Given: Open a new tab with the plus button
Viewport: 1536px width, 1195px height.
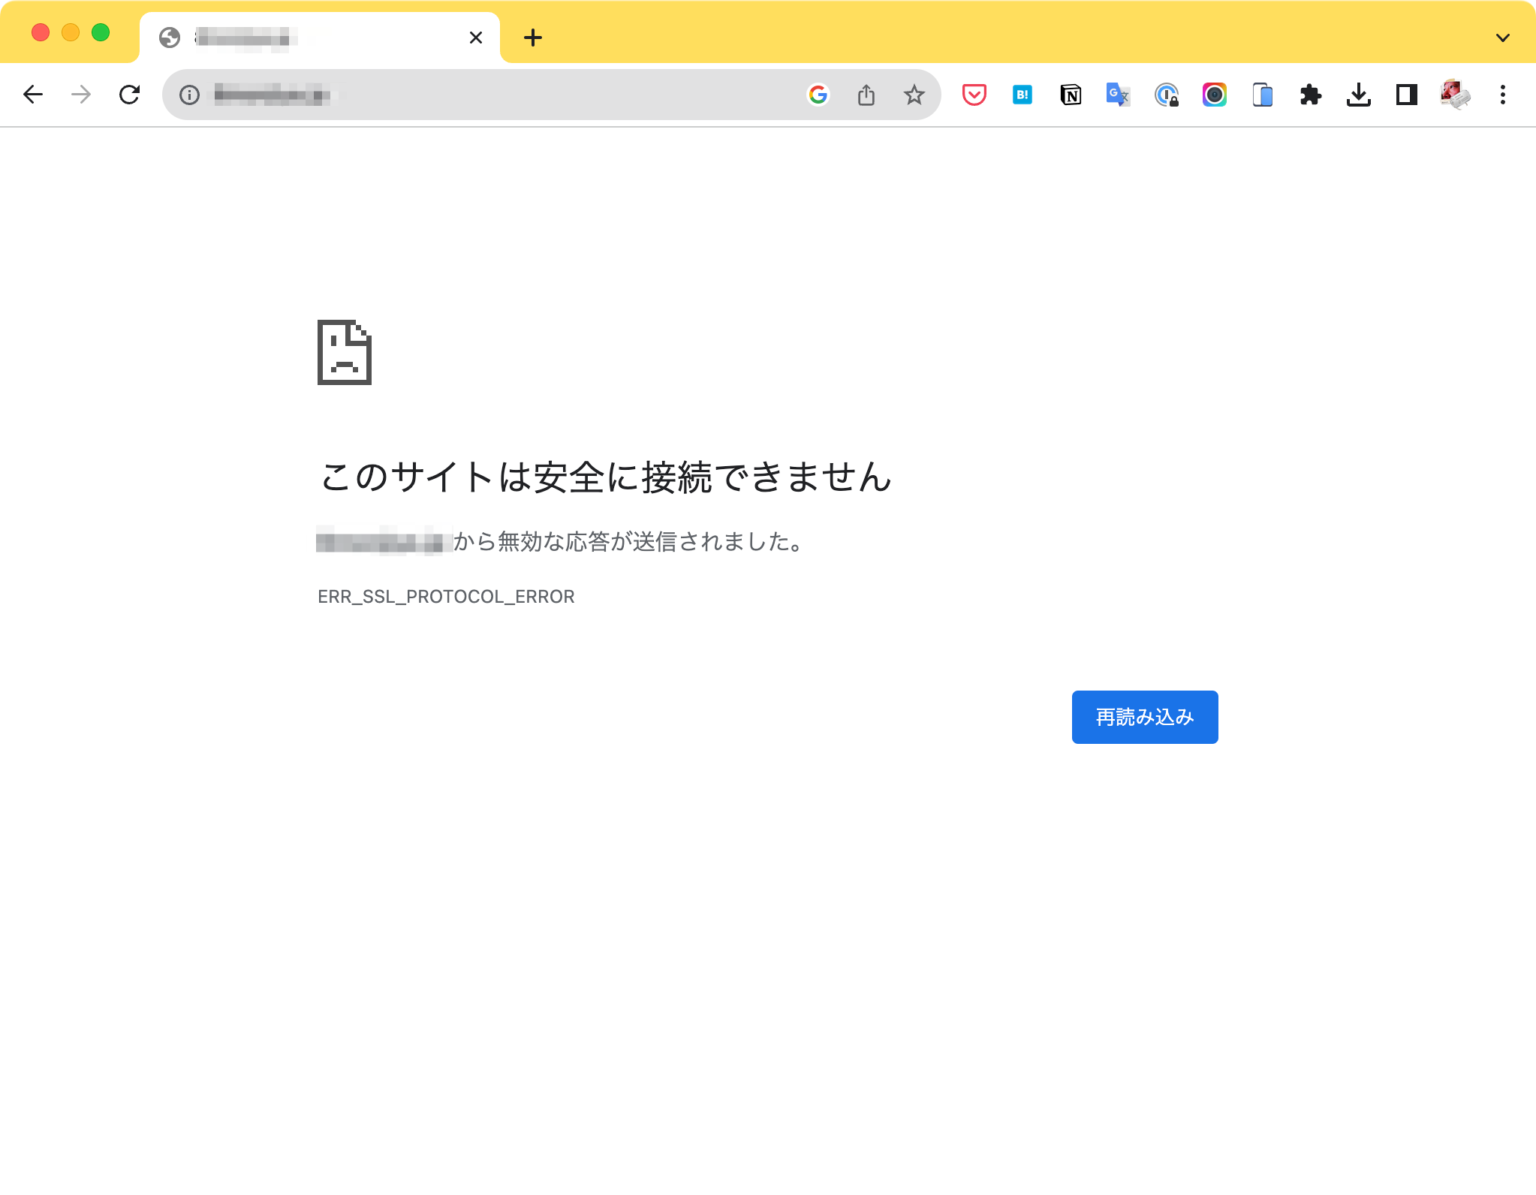Looking at the screenshot, I should [x=533, y=37].
